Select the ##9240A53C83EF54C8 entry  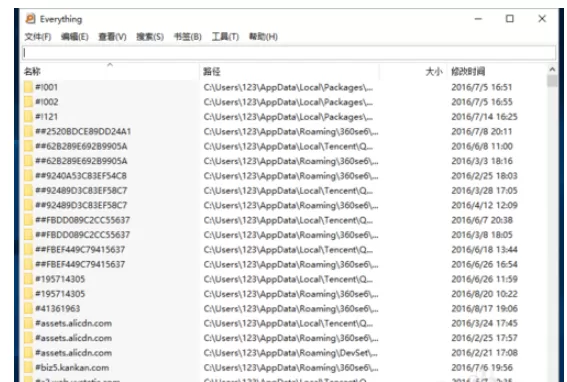click(x=81, y=176)
